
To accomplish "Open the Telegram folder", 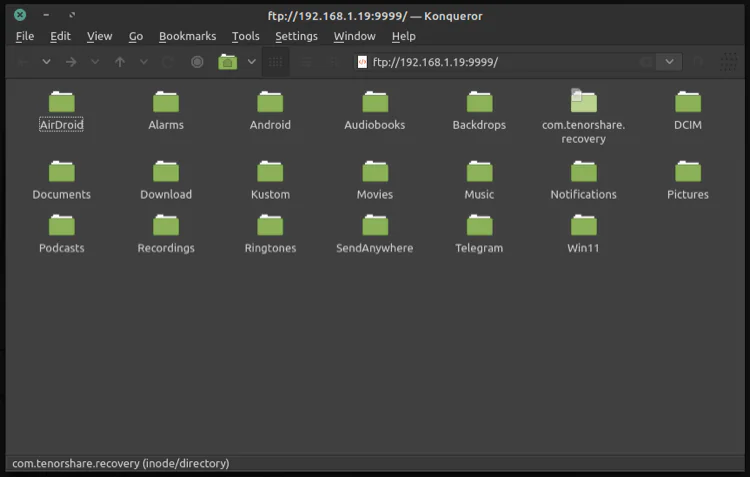I will click(x=479, y=234).
